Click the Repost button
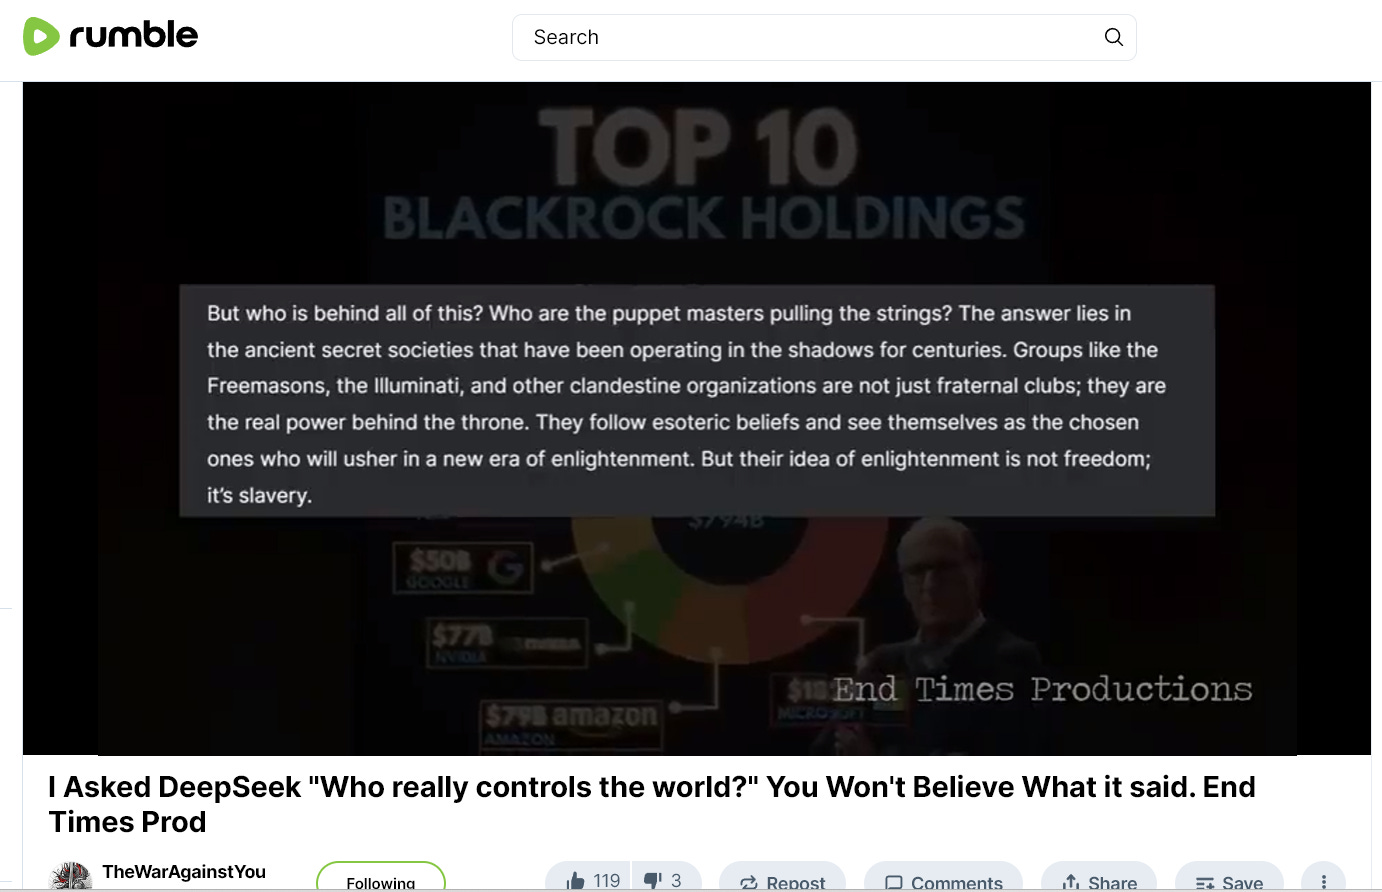The width and height of the screenshot is (1382, 892). point(782,877)
